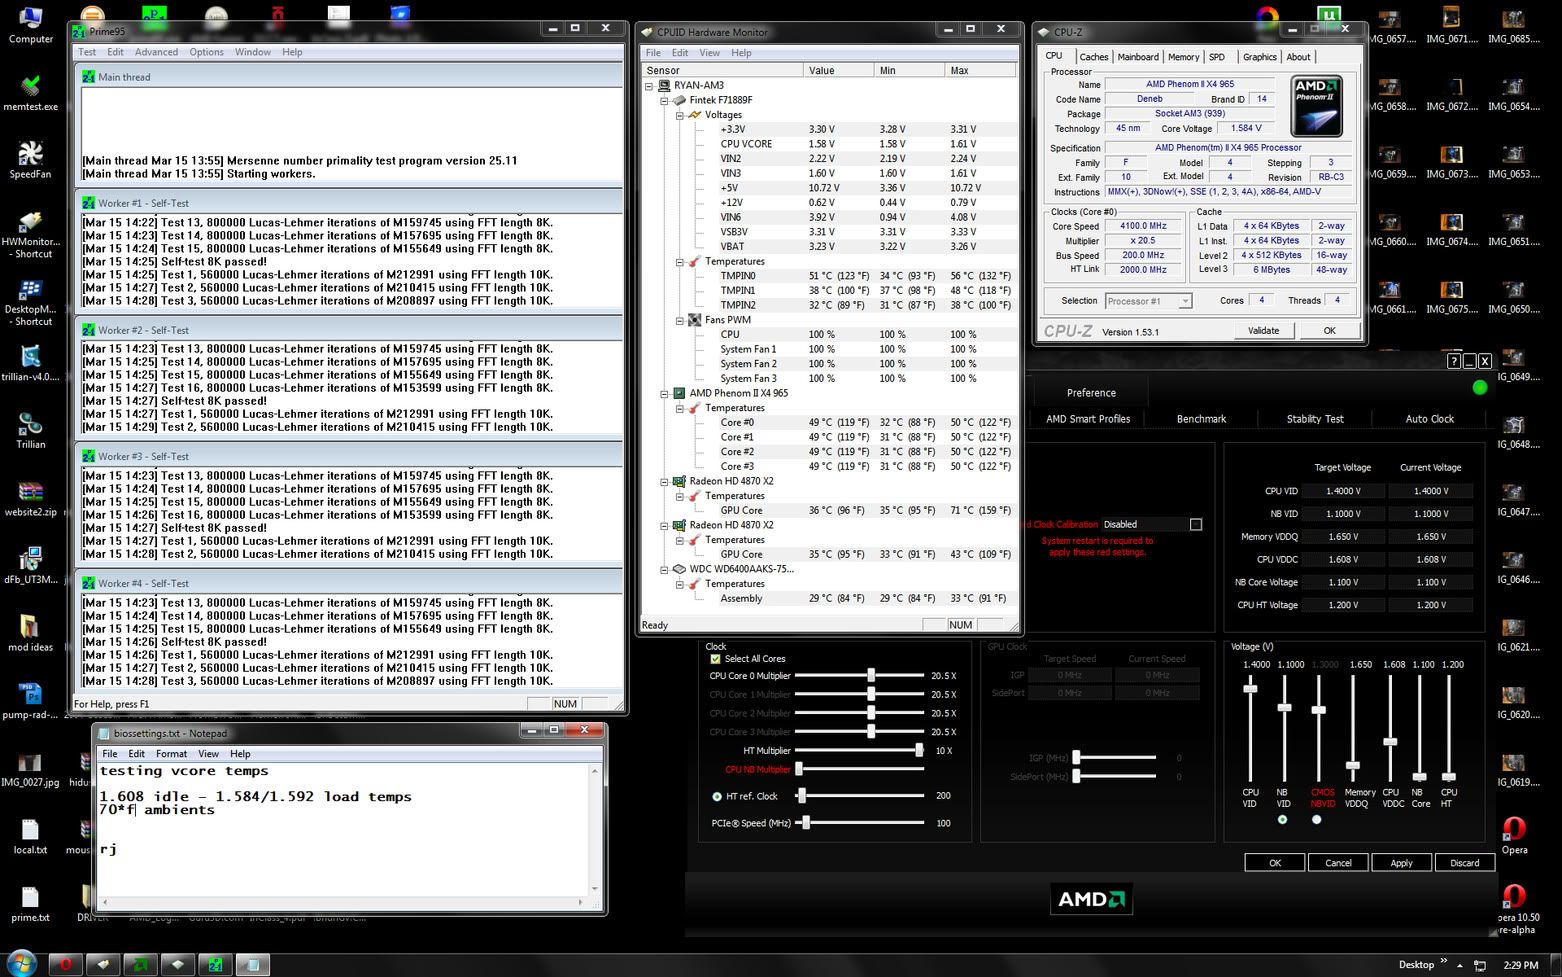Open the memtest.exe desktop icon
This screenshot has height=977, width=1562.
(x=30, y=88)
